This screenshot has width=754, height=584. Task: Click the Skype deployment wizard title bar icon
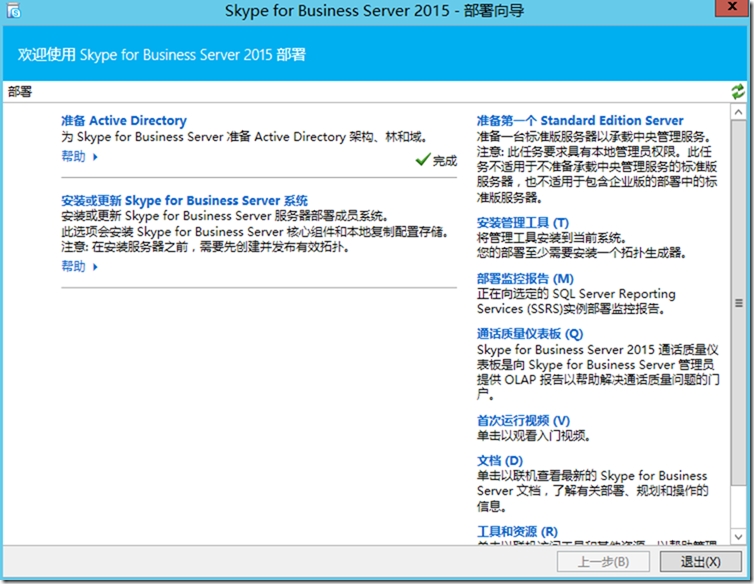[14, 10]
